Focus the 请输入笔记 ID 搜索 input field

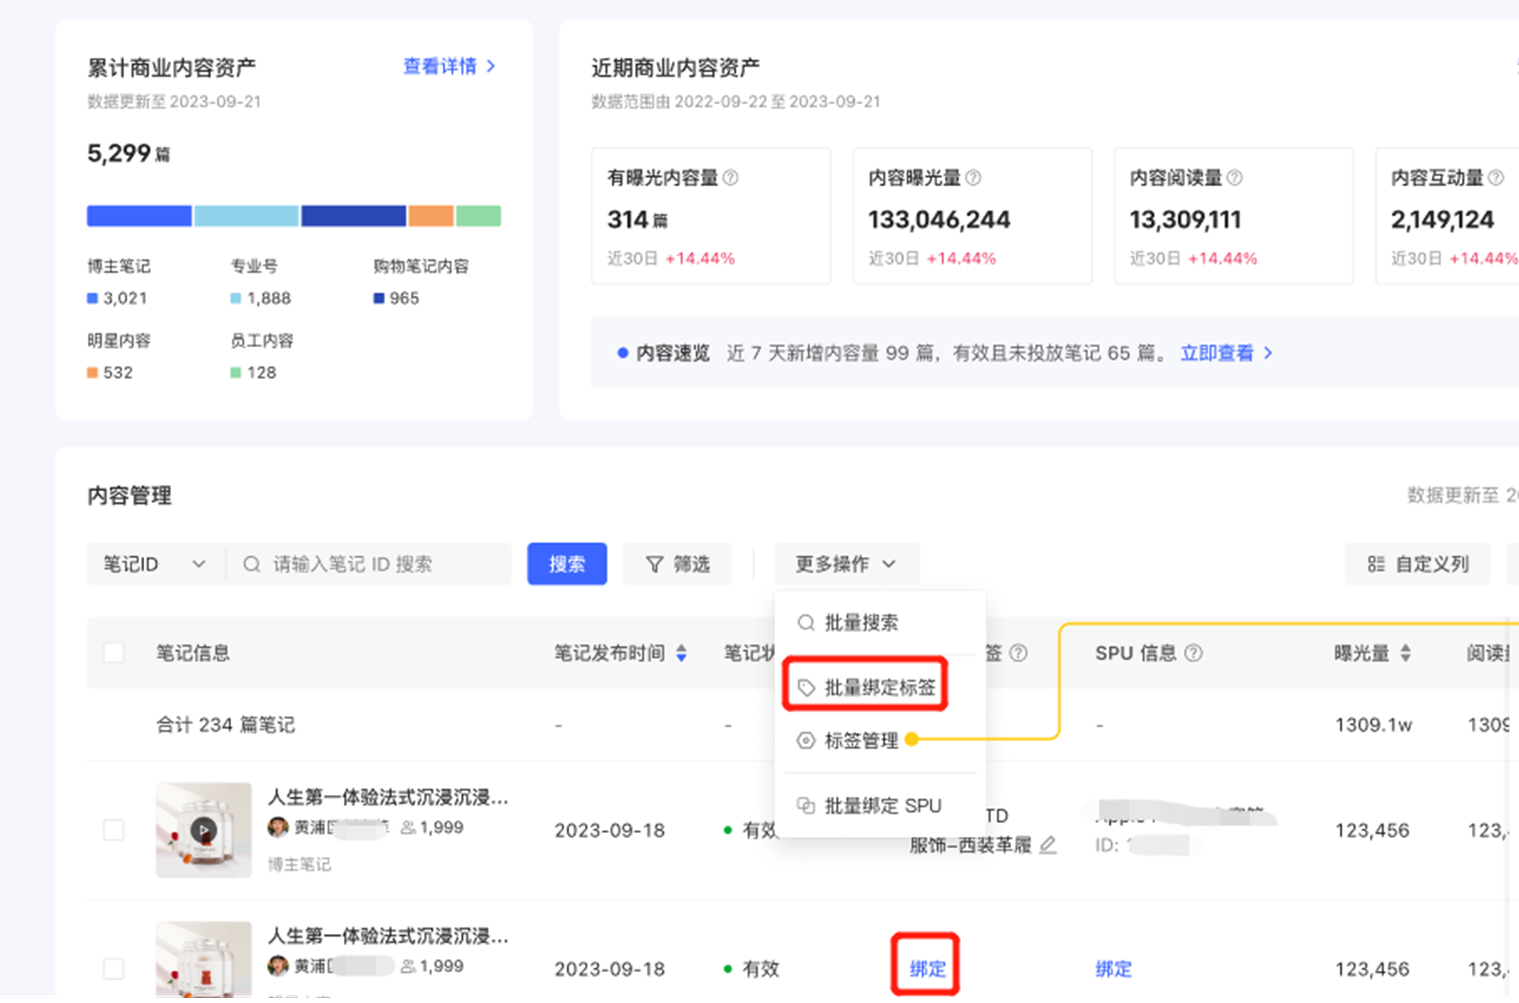pos(370,564)
